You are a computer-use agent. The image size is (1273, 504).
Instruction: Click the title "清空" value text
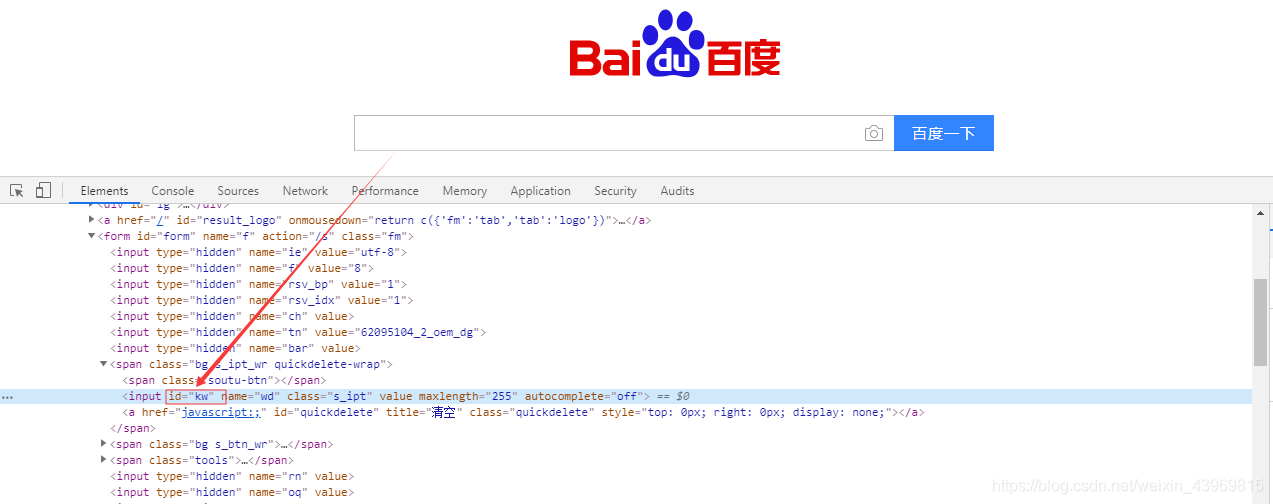point(442,412)
